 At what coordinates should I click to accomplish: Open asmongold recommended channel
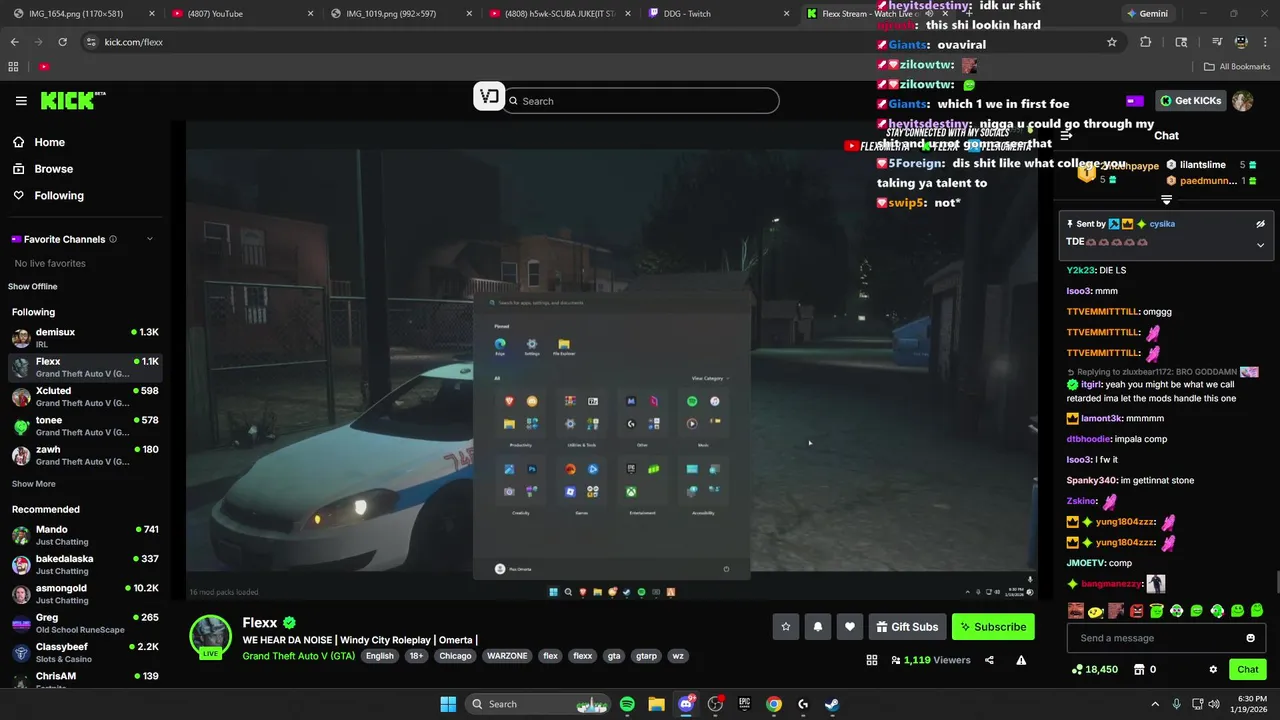pyautogui.click(x=85, y=594)
